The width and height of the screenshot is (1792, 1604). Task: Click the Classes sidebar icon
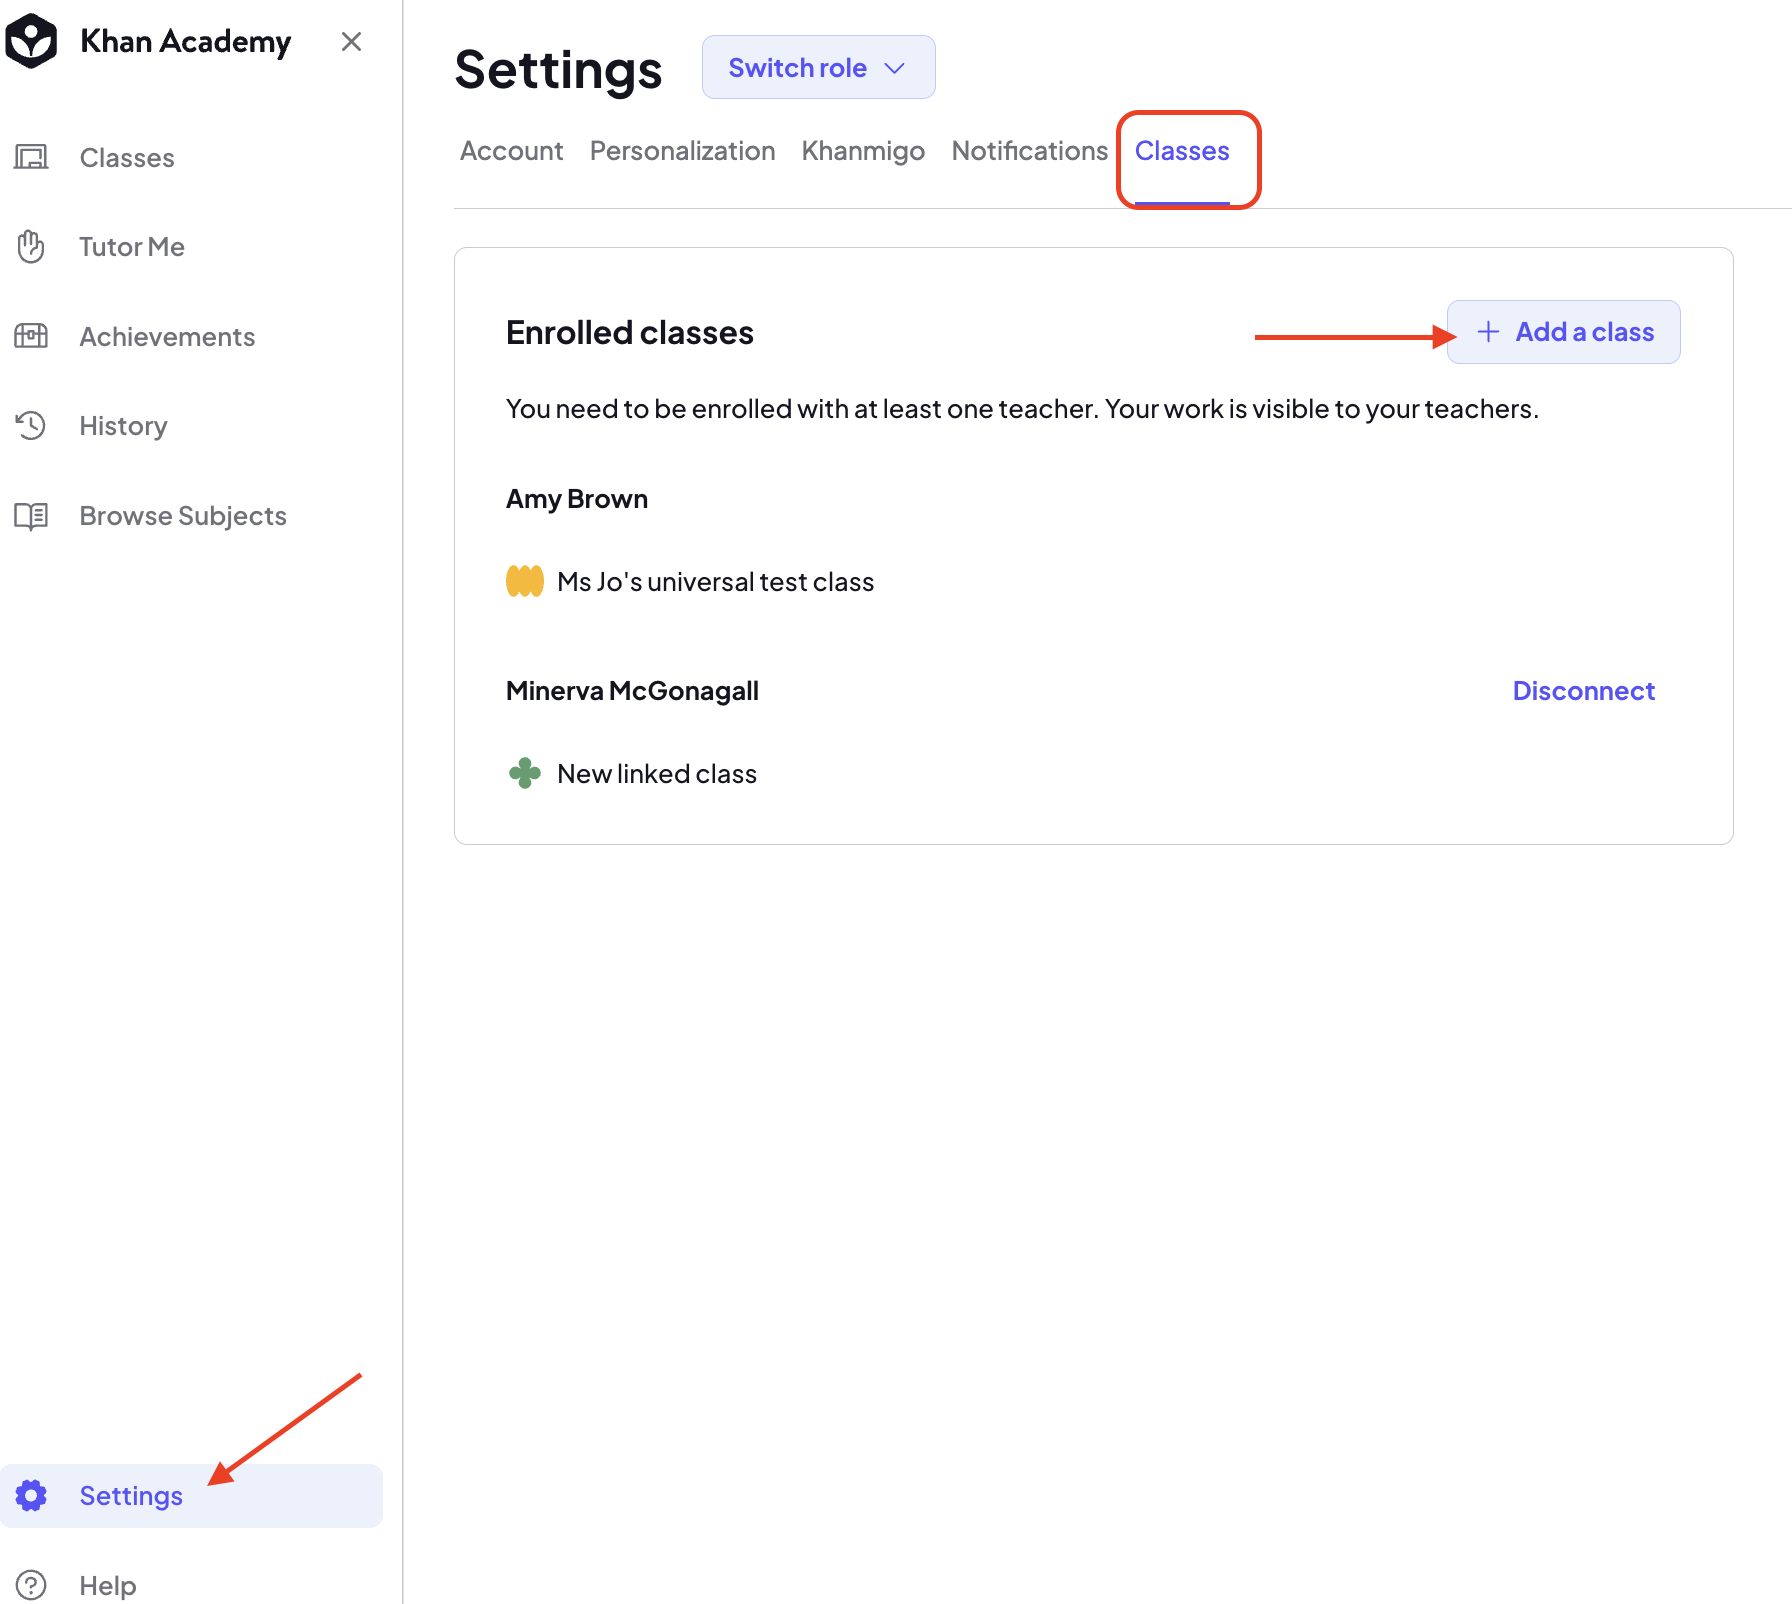pos(31,157)
